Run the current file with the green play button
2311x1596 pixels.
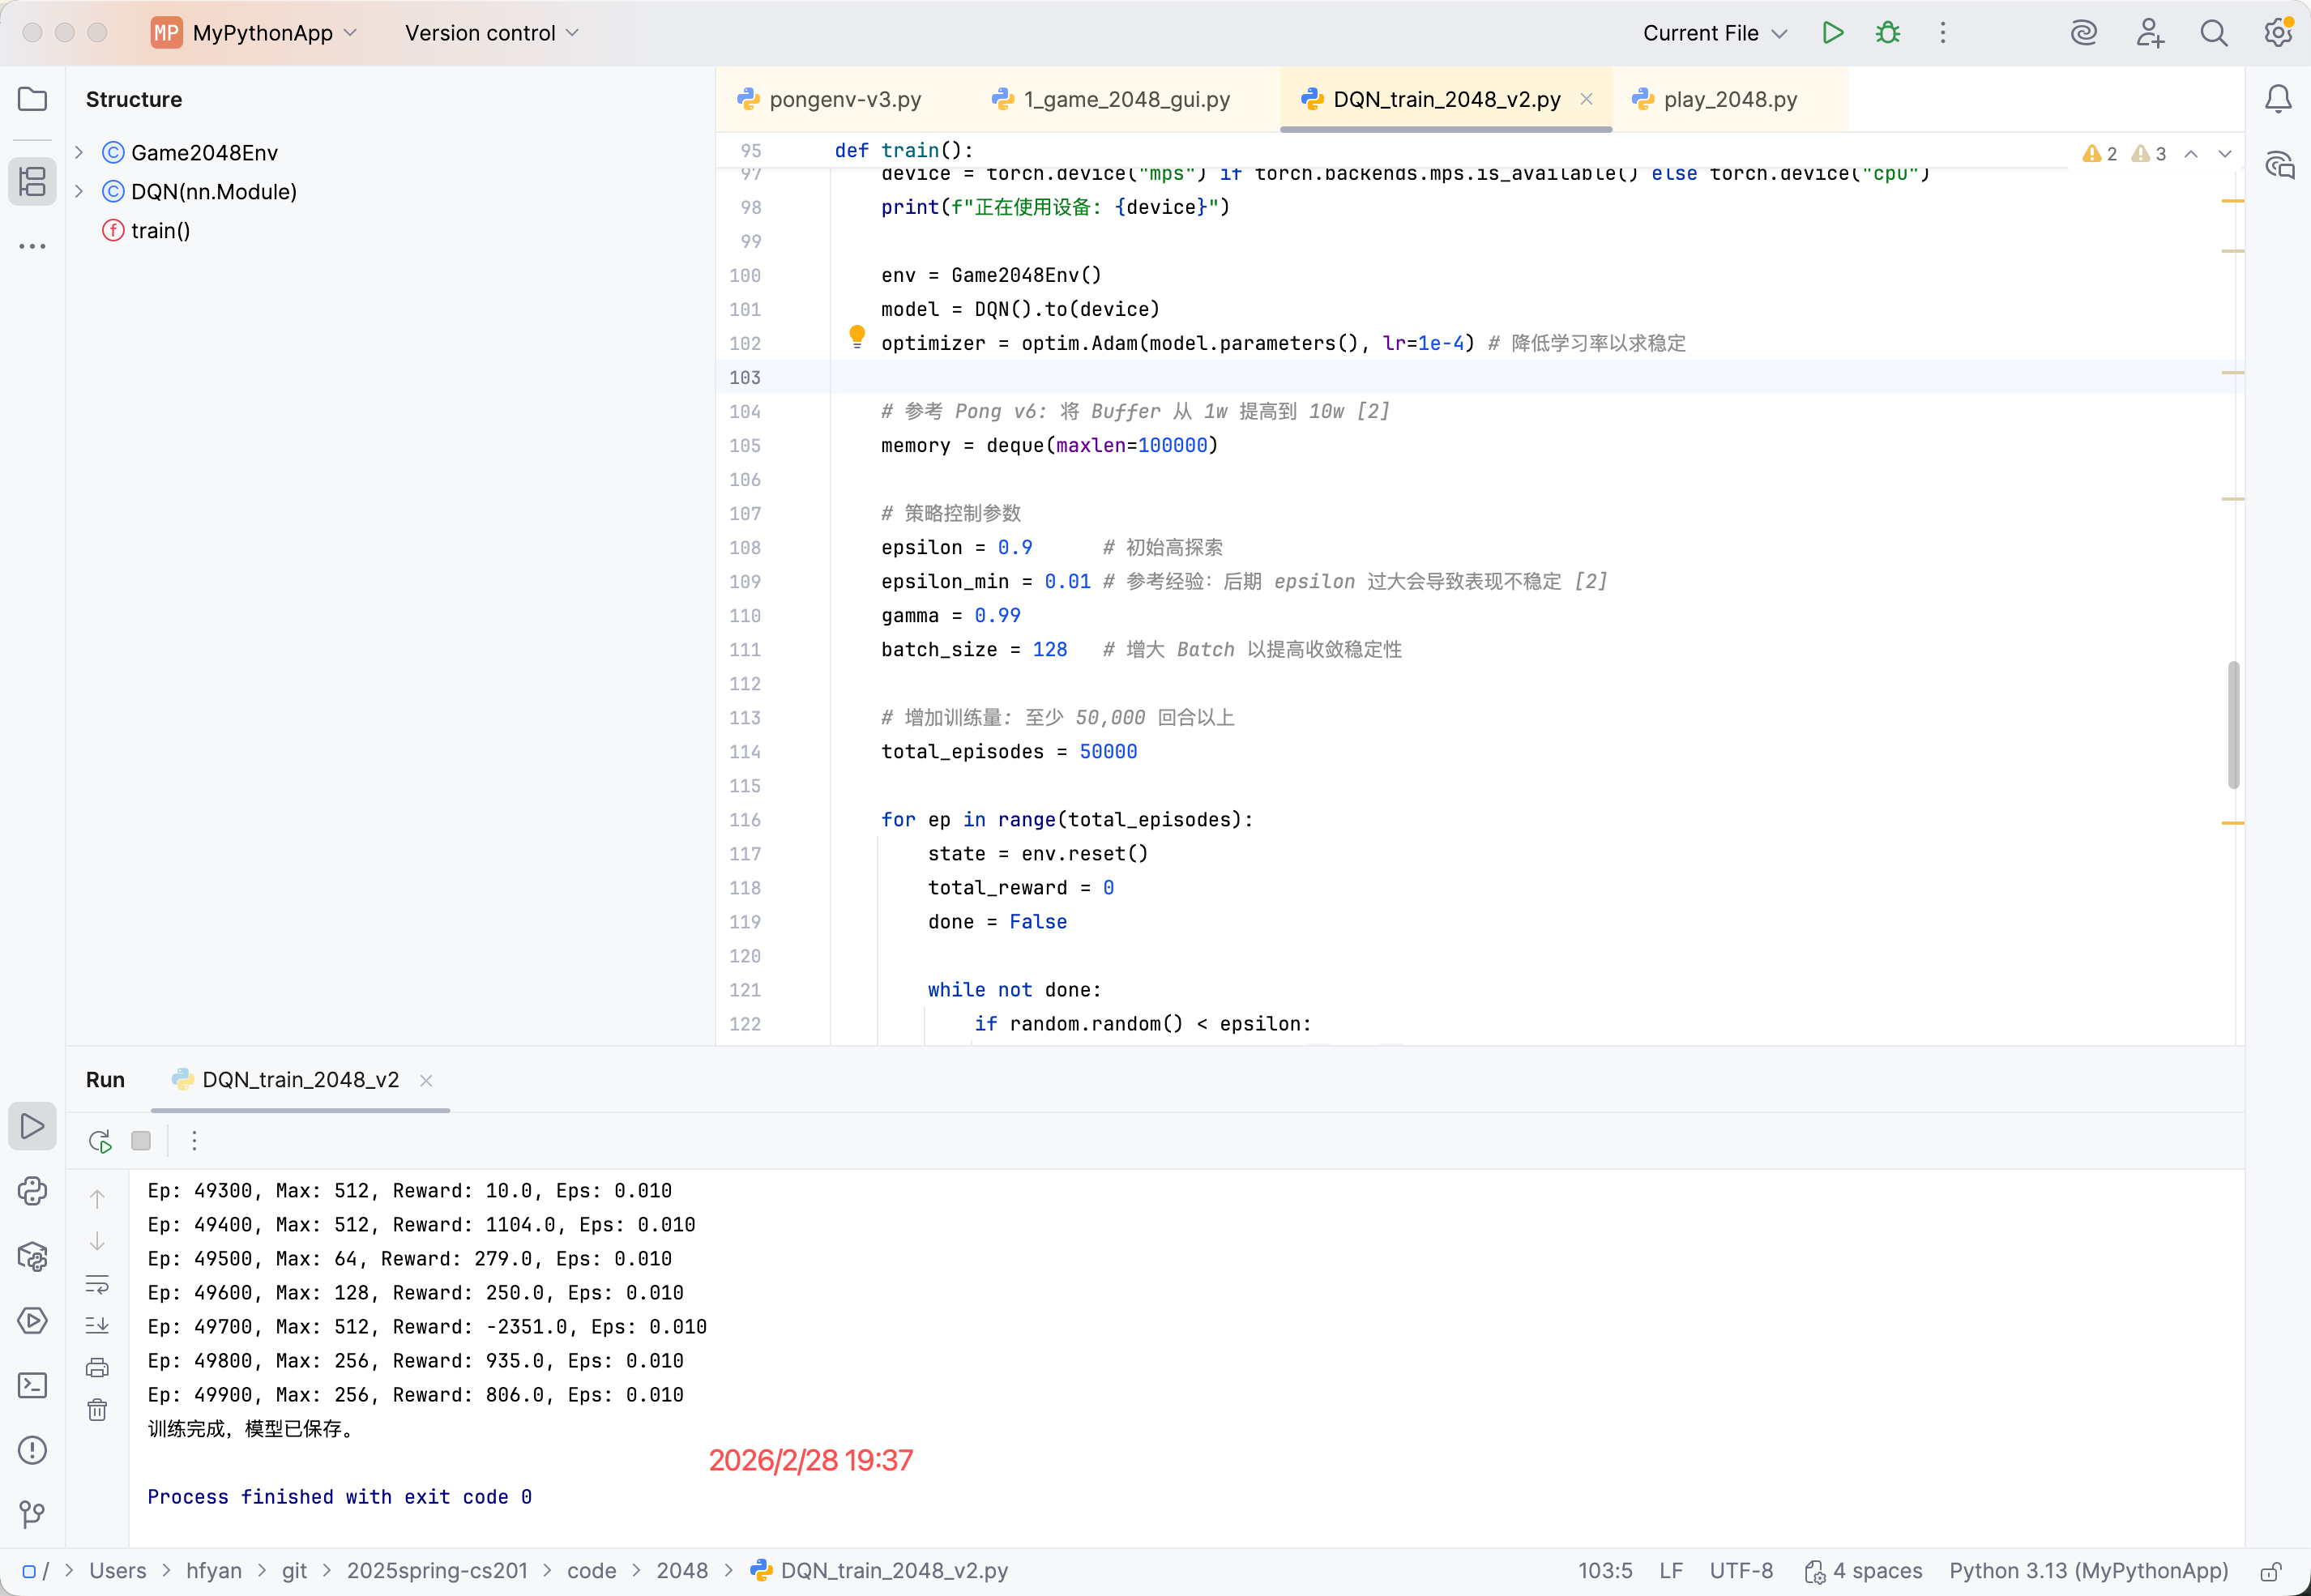click(1832, 33)
